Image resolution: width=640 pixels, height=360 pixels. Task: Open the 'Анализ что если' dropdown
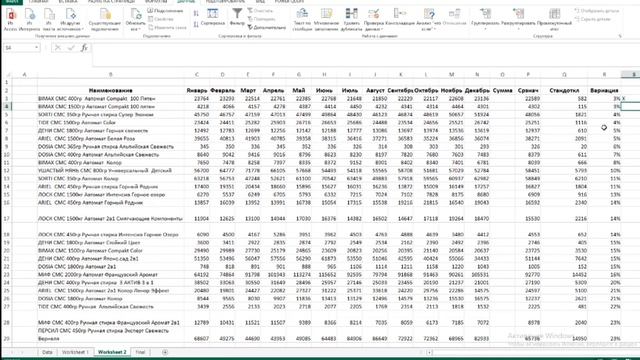point(429,20)
